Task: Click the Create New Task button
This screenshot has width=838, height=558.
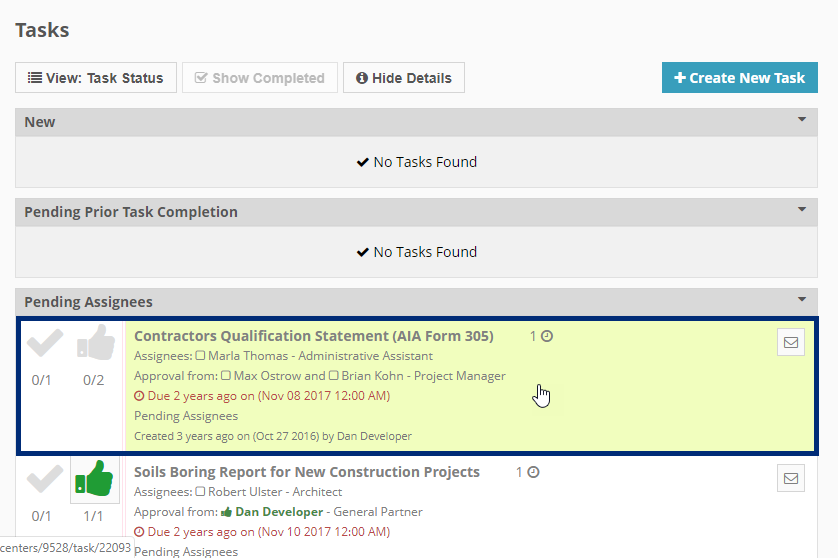Action: click(x=740, y=78)
